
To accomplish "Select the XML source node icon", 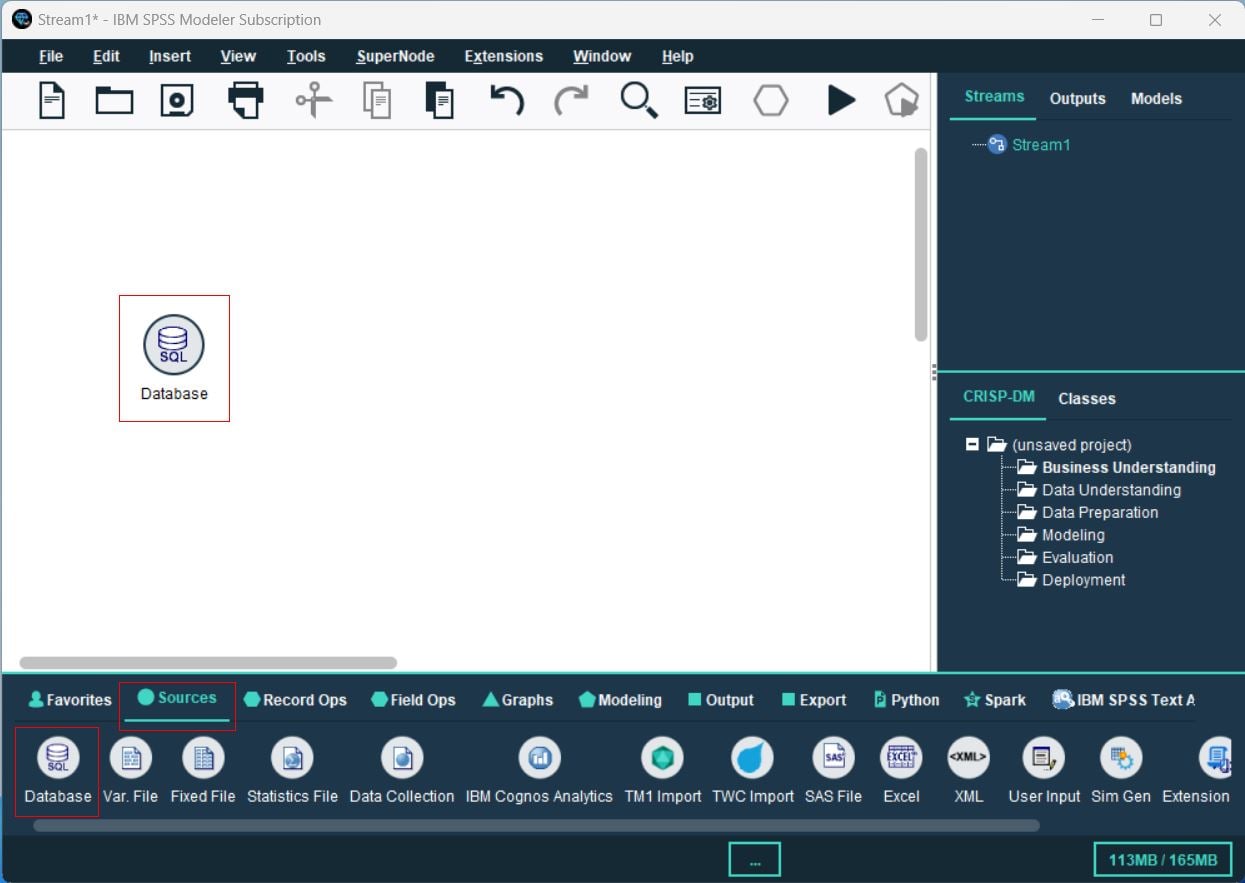I will 968,759.
